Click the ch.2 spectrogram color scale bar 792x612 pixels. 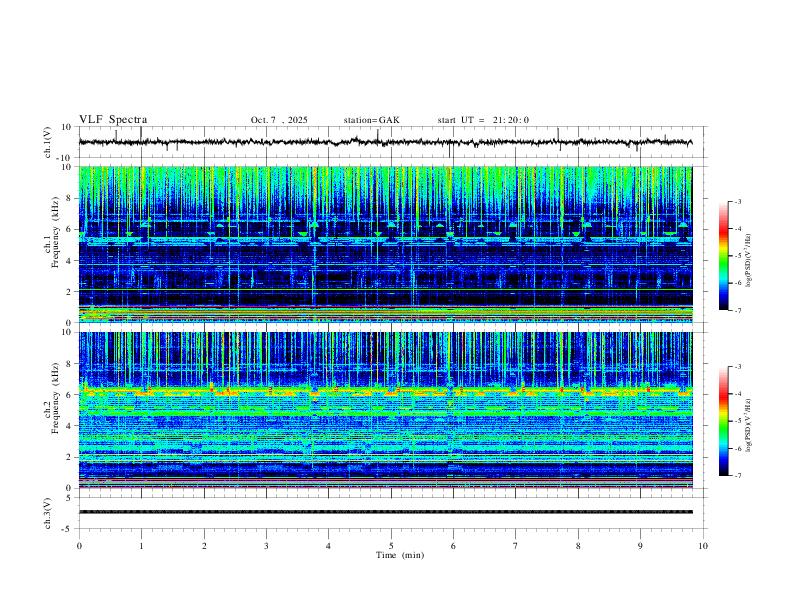(723, 421)
